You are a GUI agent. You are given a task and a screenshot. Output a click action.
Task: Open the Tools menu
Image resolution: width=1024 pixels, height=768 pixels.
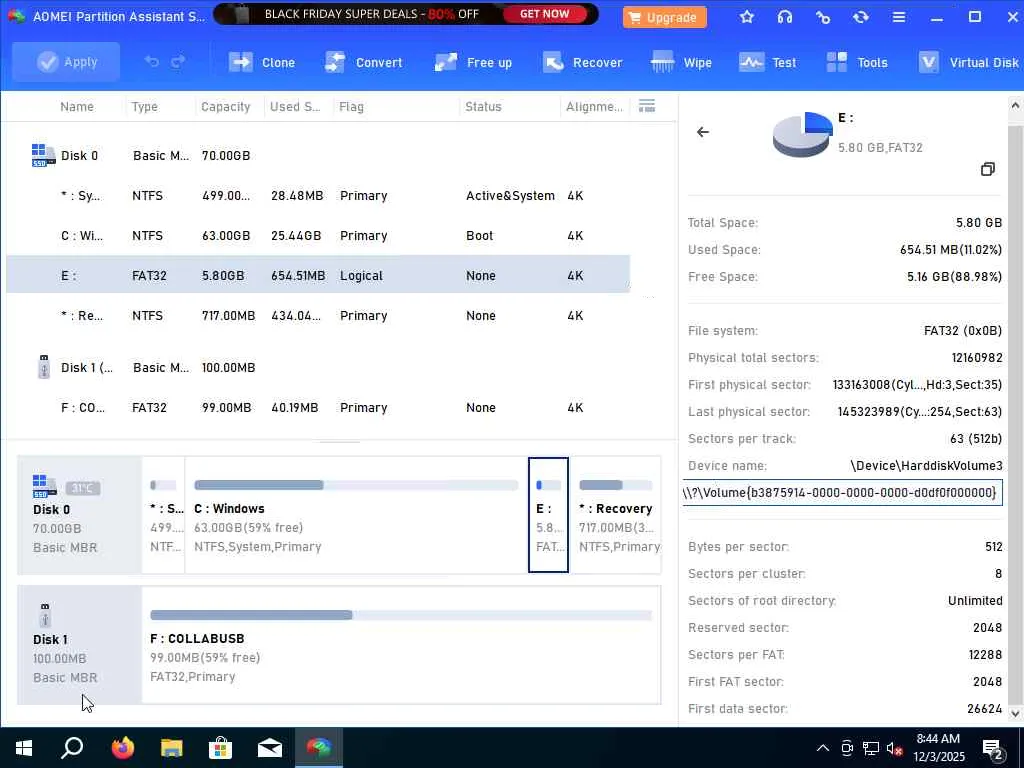(x=856, y=63)
